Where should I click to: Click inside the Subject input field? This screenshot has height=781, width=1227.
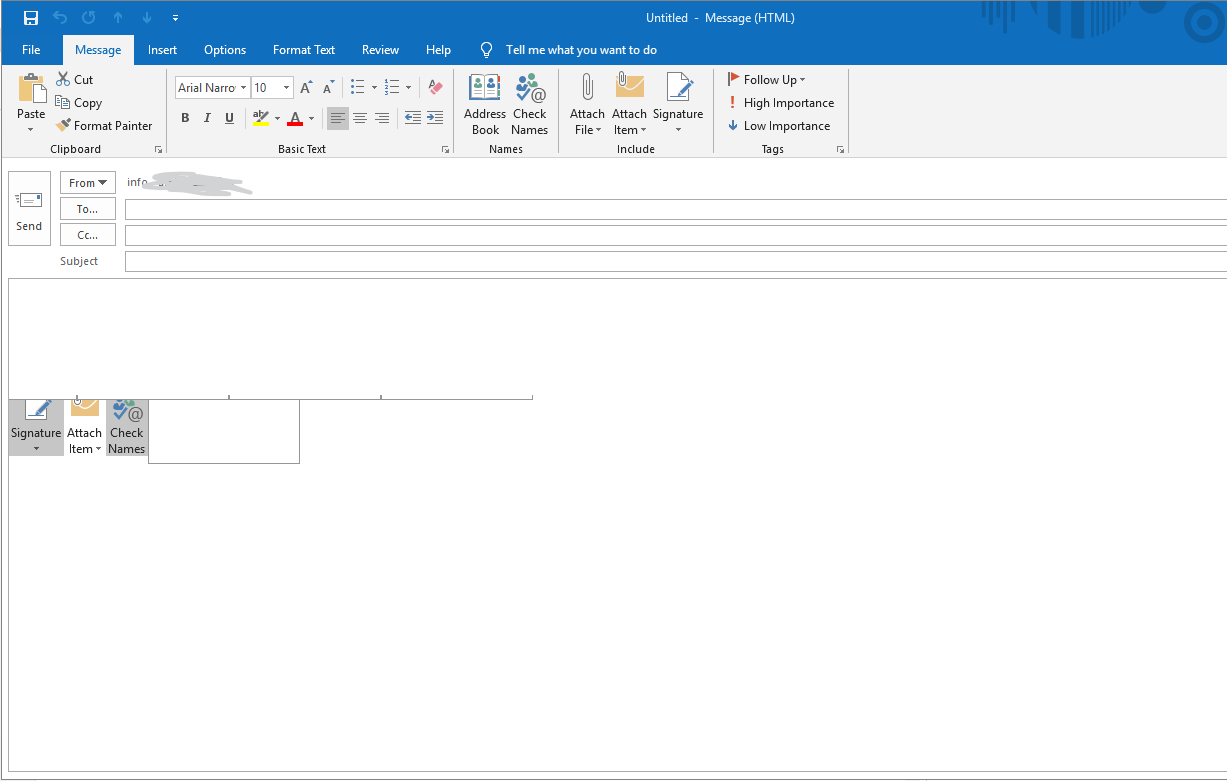[x=400, y=260]
